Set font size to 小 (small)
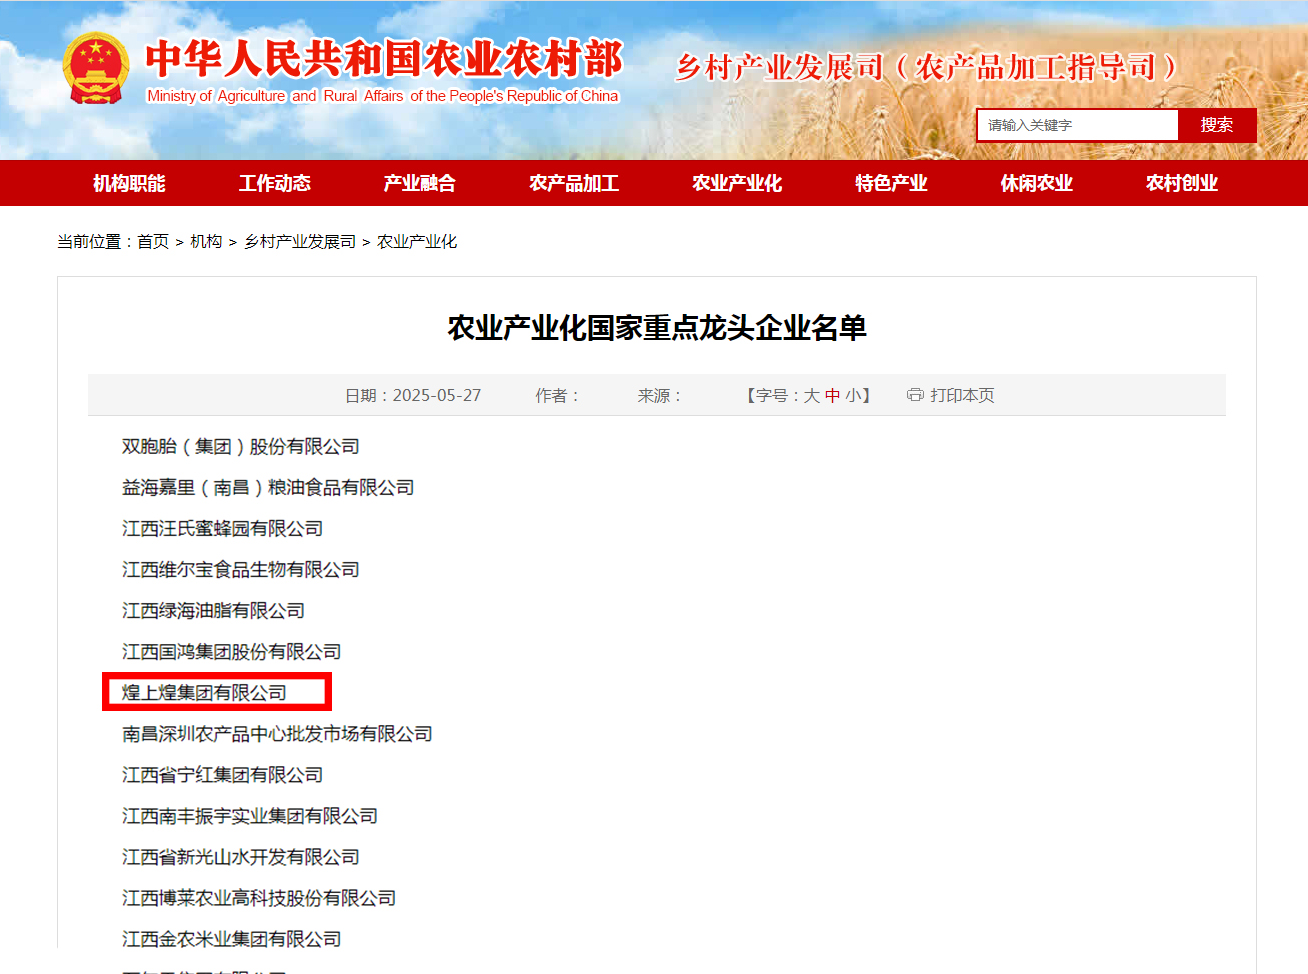The image size is (1308, 974). 853,396
